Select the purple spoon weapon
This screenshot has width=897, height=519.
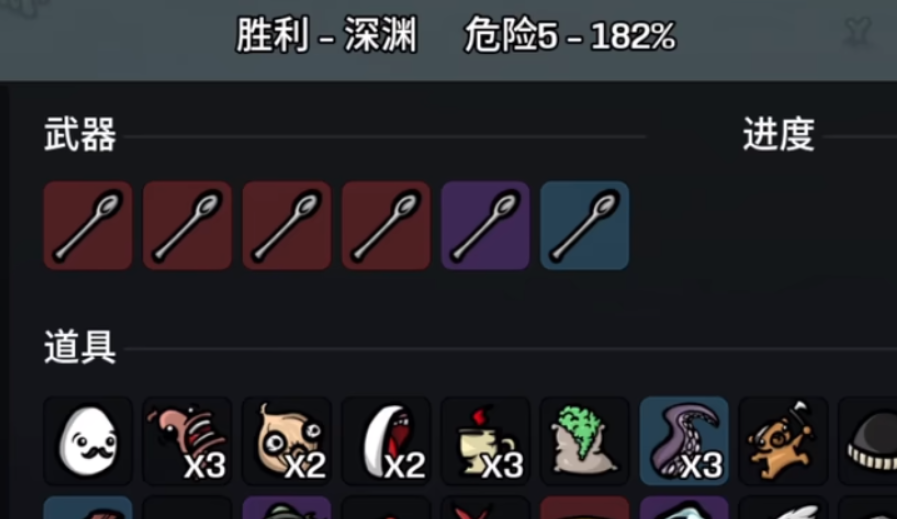coord(485,225)
